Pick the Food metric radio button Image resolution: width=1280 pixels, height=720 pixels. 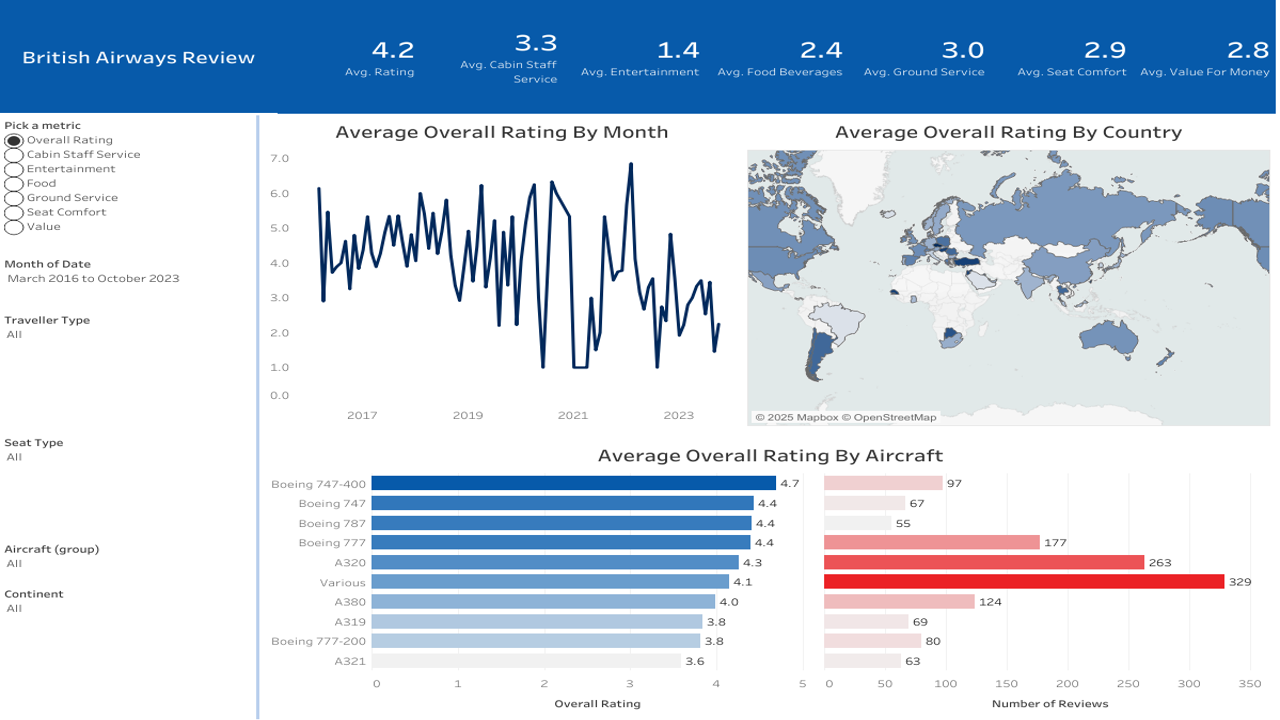click(x=14, y=184)
